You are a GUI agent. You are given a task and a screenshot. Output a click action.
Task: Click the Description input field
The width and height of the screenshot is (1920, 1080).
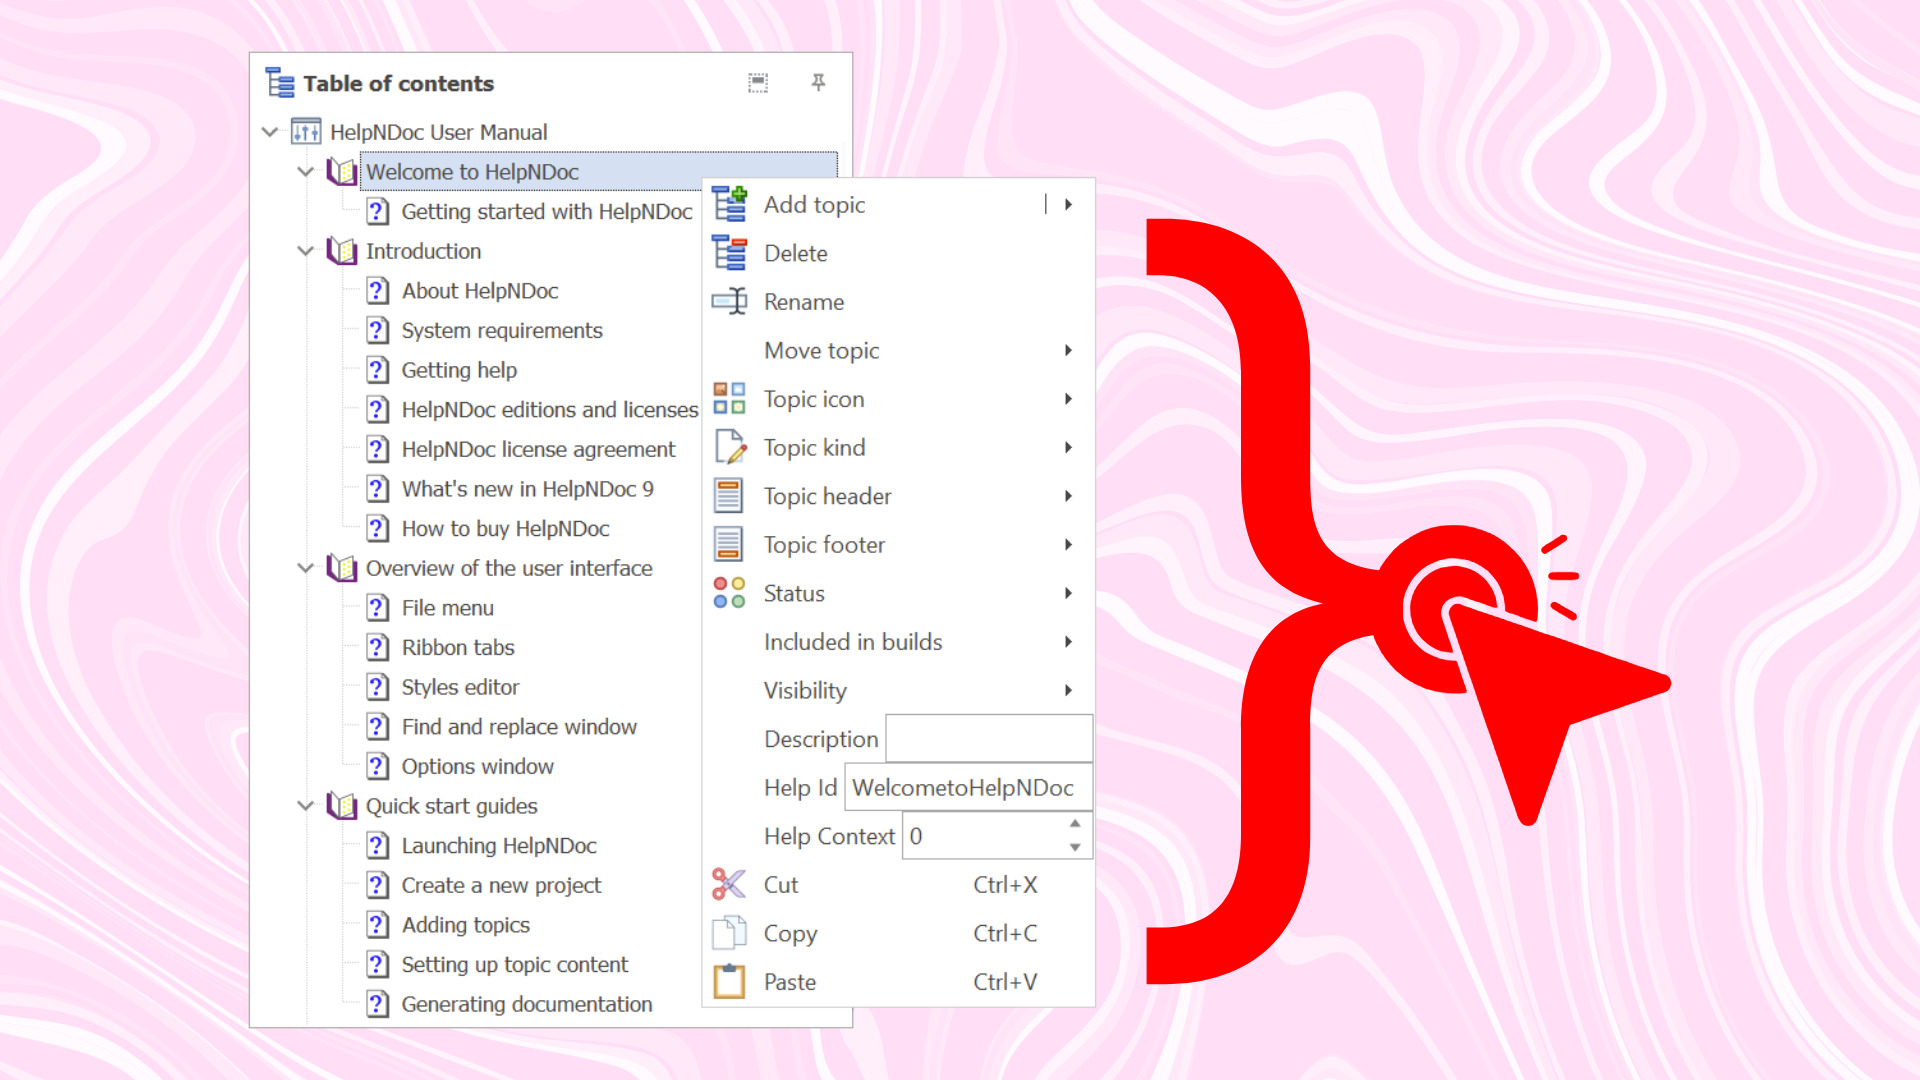coord(989,739)
